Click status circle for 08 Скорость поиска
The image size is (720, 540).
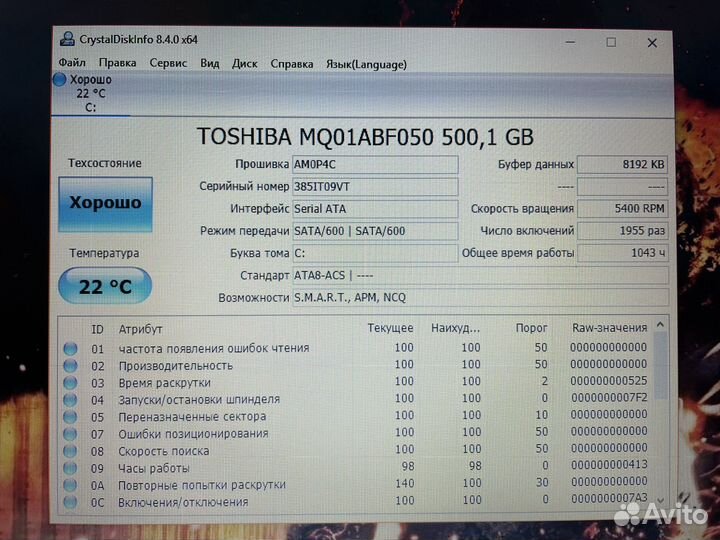70,451
